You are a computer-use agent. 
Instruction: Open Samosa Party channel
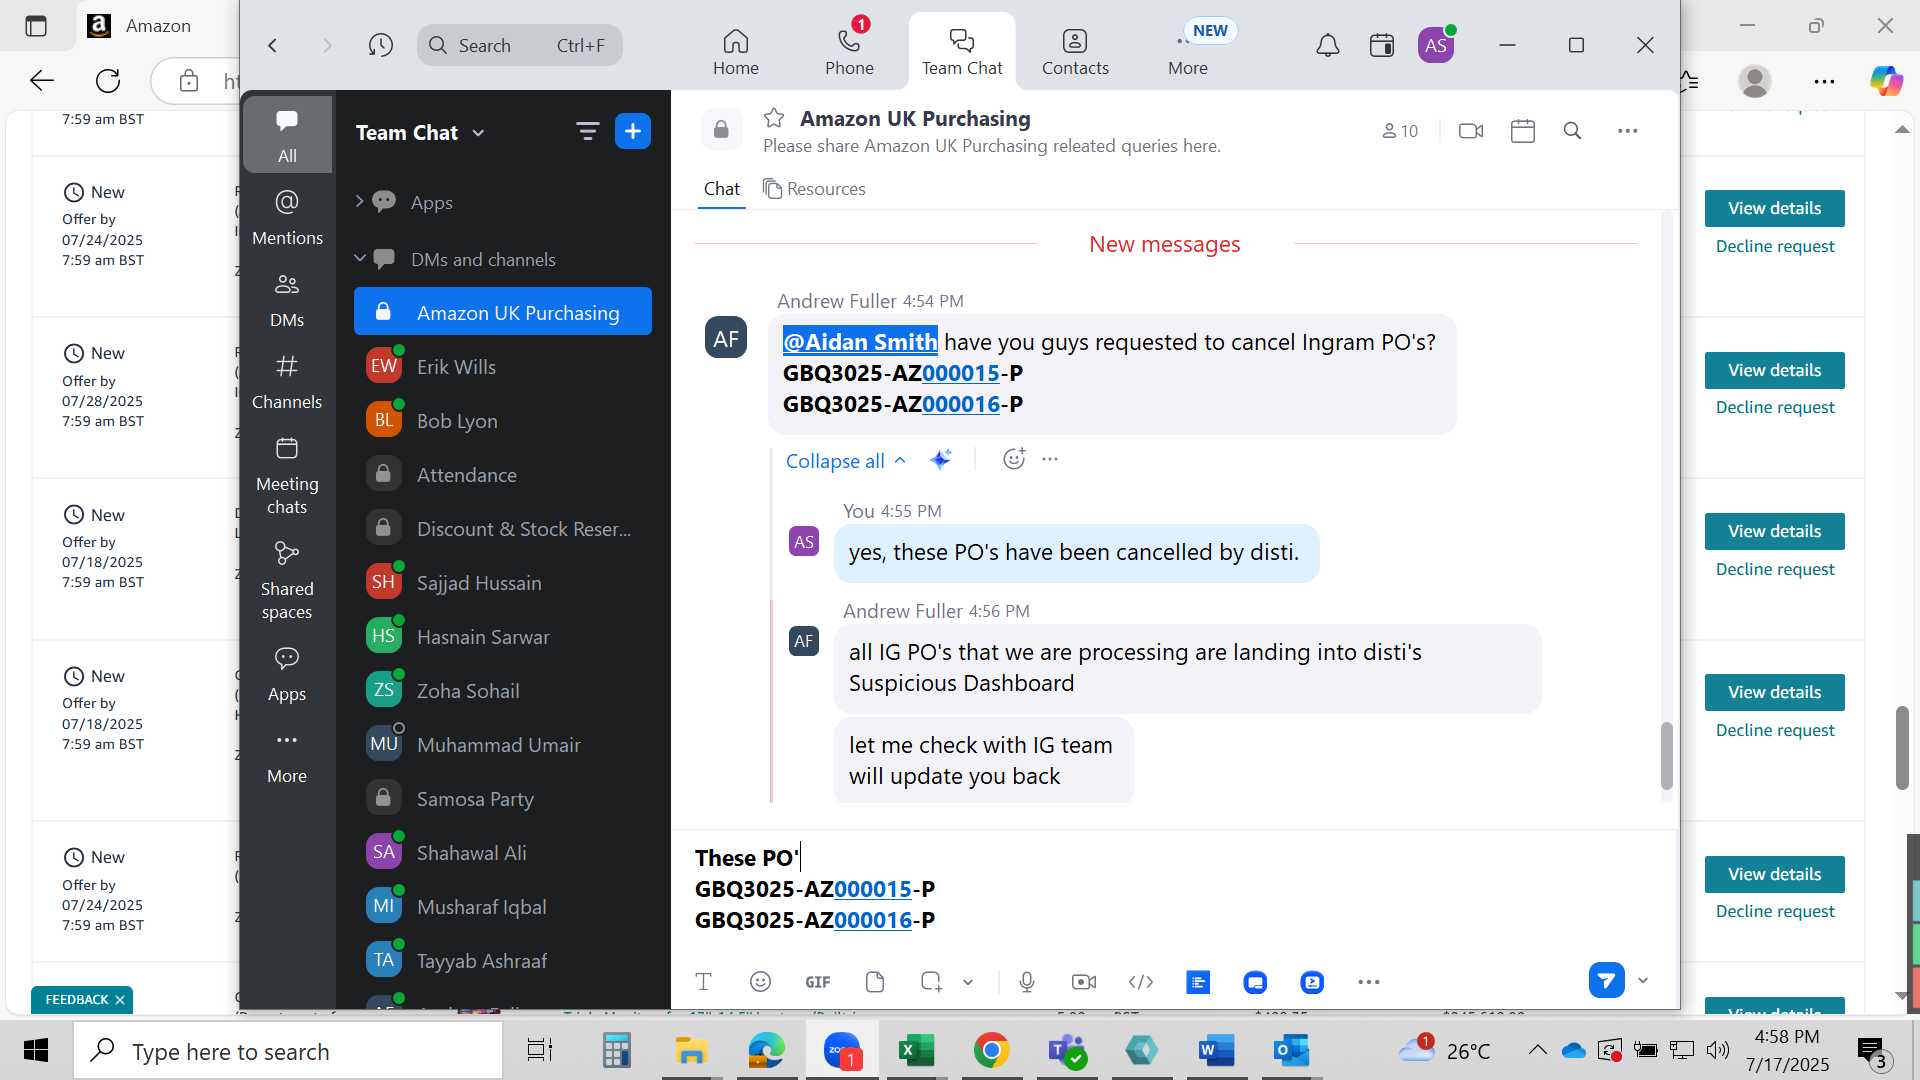click(x=503, y=798)
